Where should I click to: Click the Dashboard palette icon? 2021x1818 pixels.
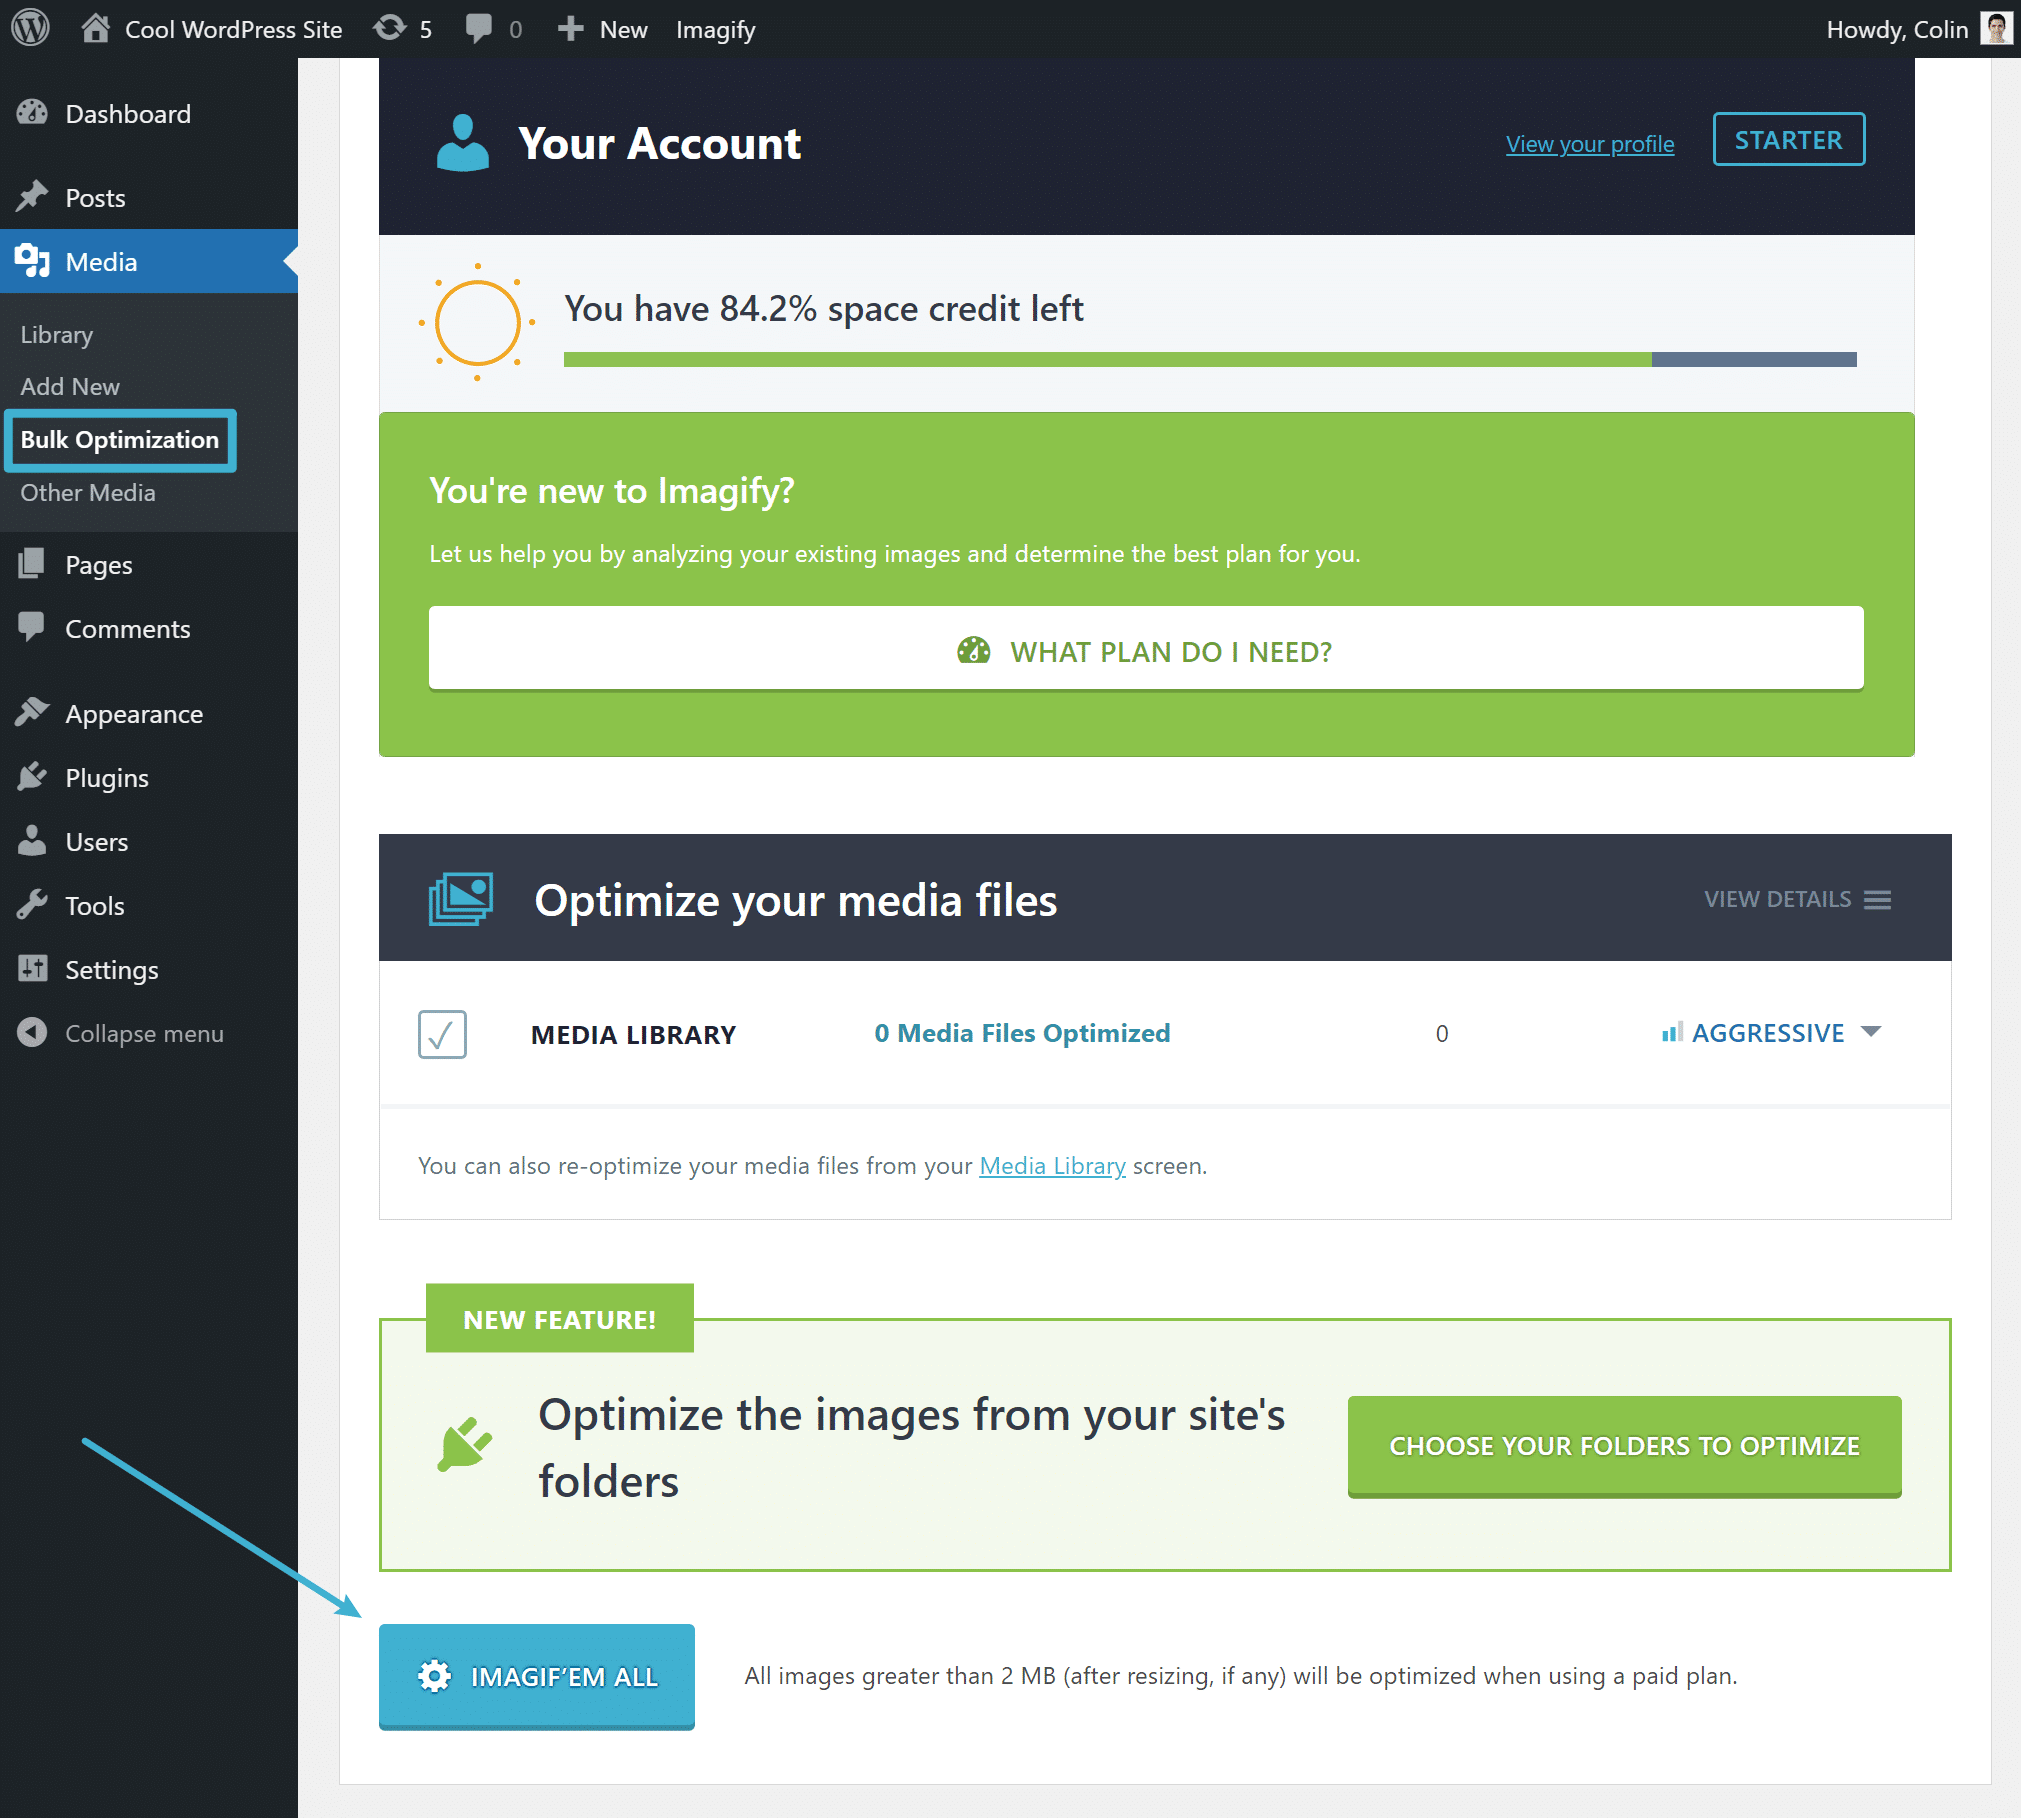tap(32, 113)
